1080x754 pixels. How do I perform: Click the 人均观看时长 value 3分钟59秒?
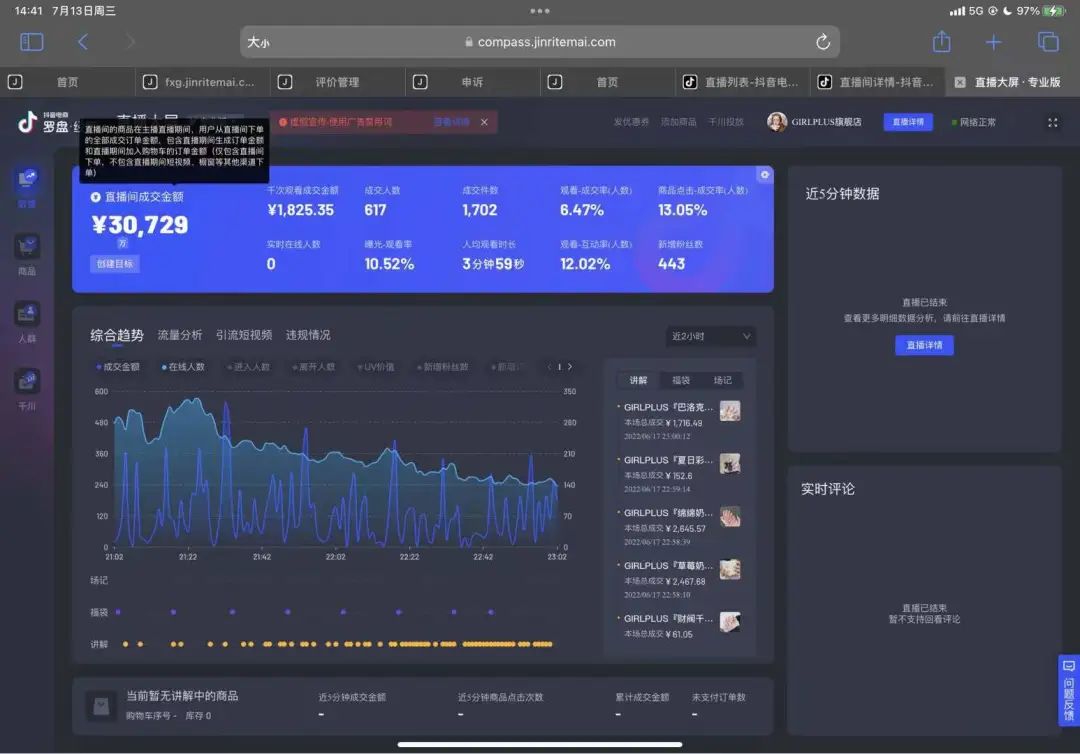(x=493, y=264)
